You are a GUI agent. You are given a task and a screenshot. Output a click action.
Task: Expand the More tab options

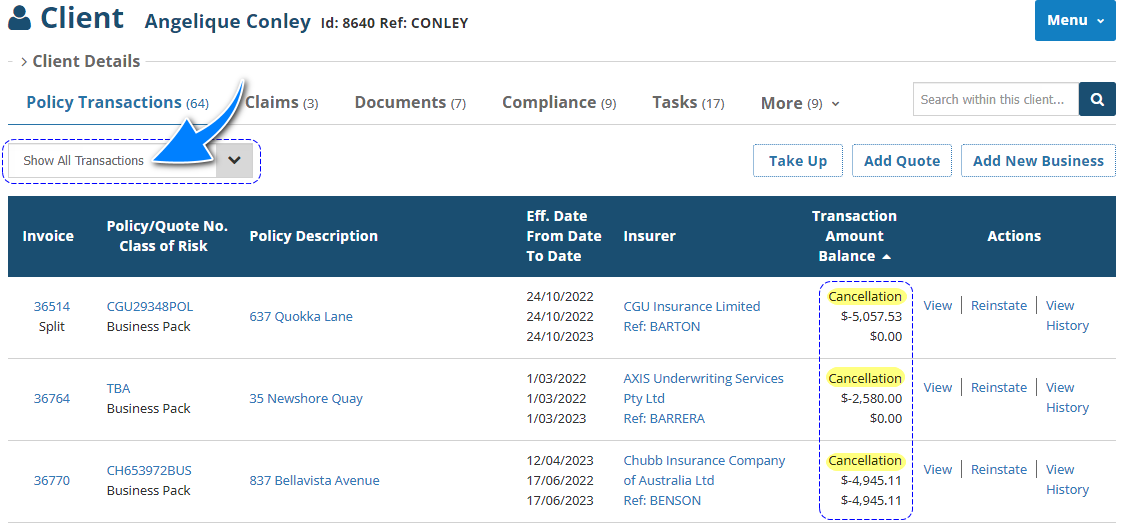[800, 103]
